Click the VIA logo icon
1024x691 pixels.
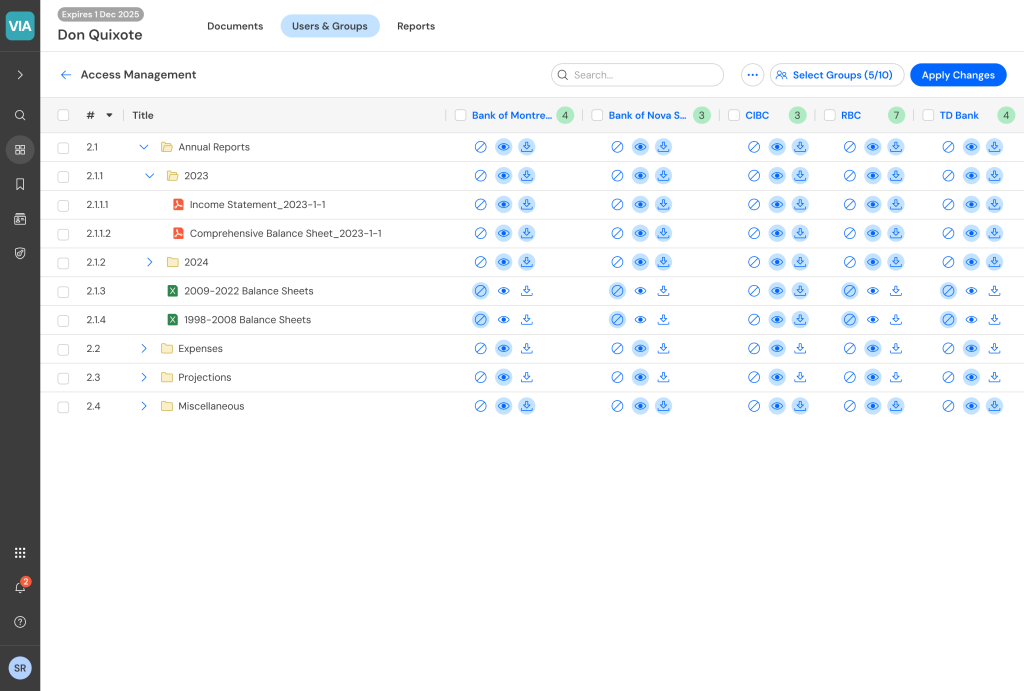[x=20, y=26]
